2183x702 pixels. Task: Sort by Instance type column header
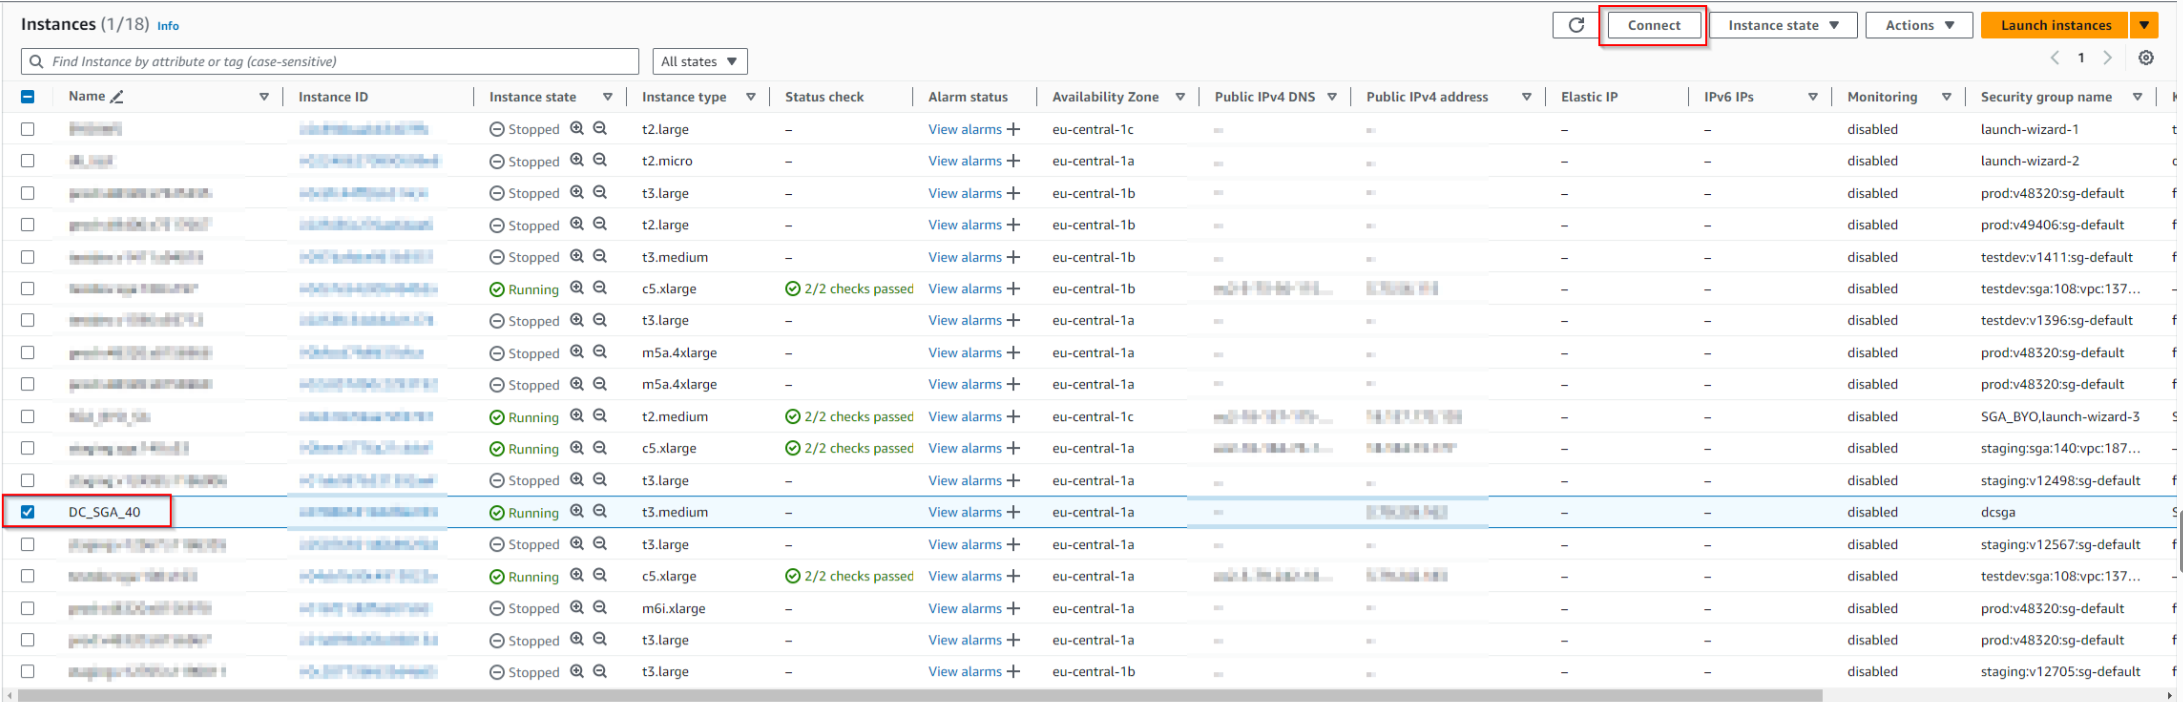click(x=684, y=97)
